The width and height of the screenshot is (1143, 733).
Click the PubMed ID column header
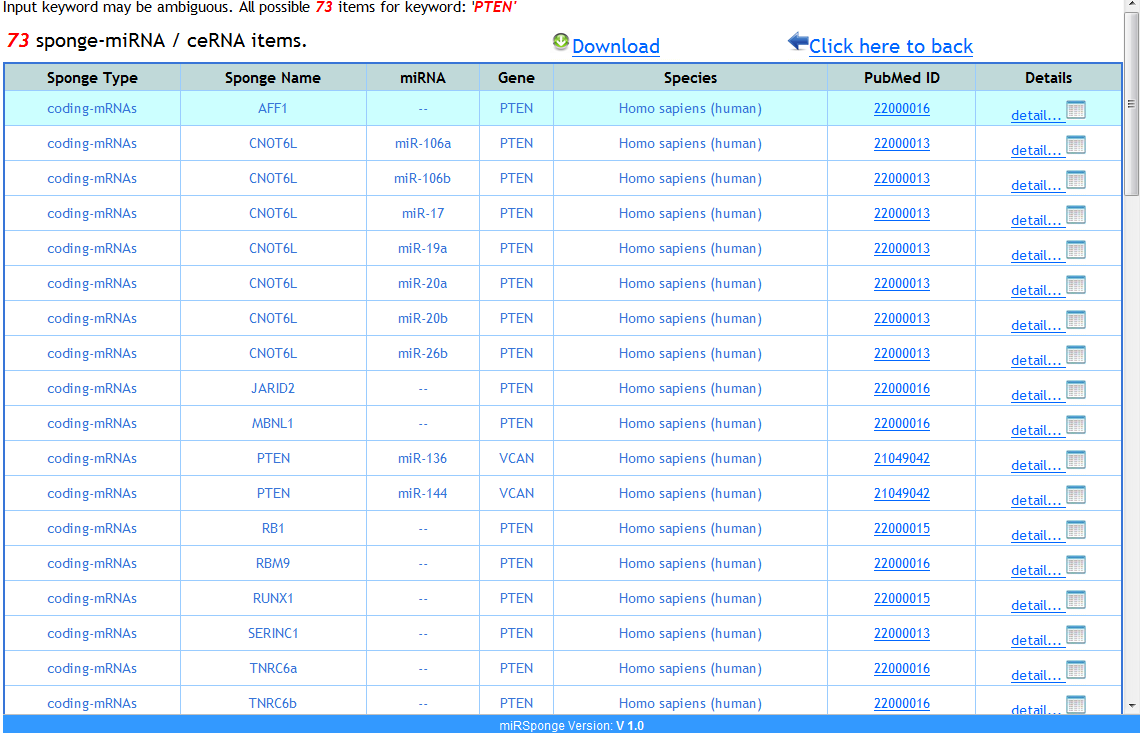[x=901, y=77]
